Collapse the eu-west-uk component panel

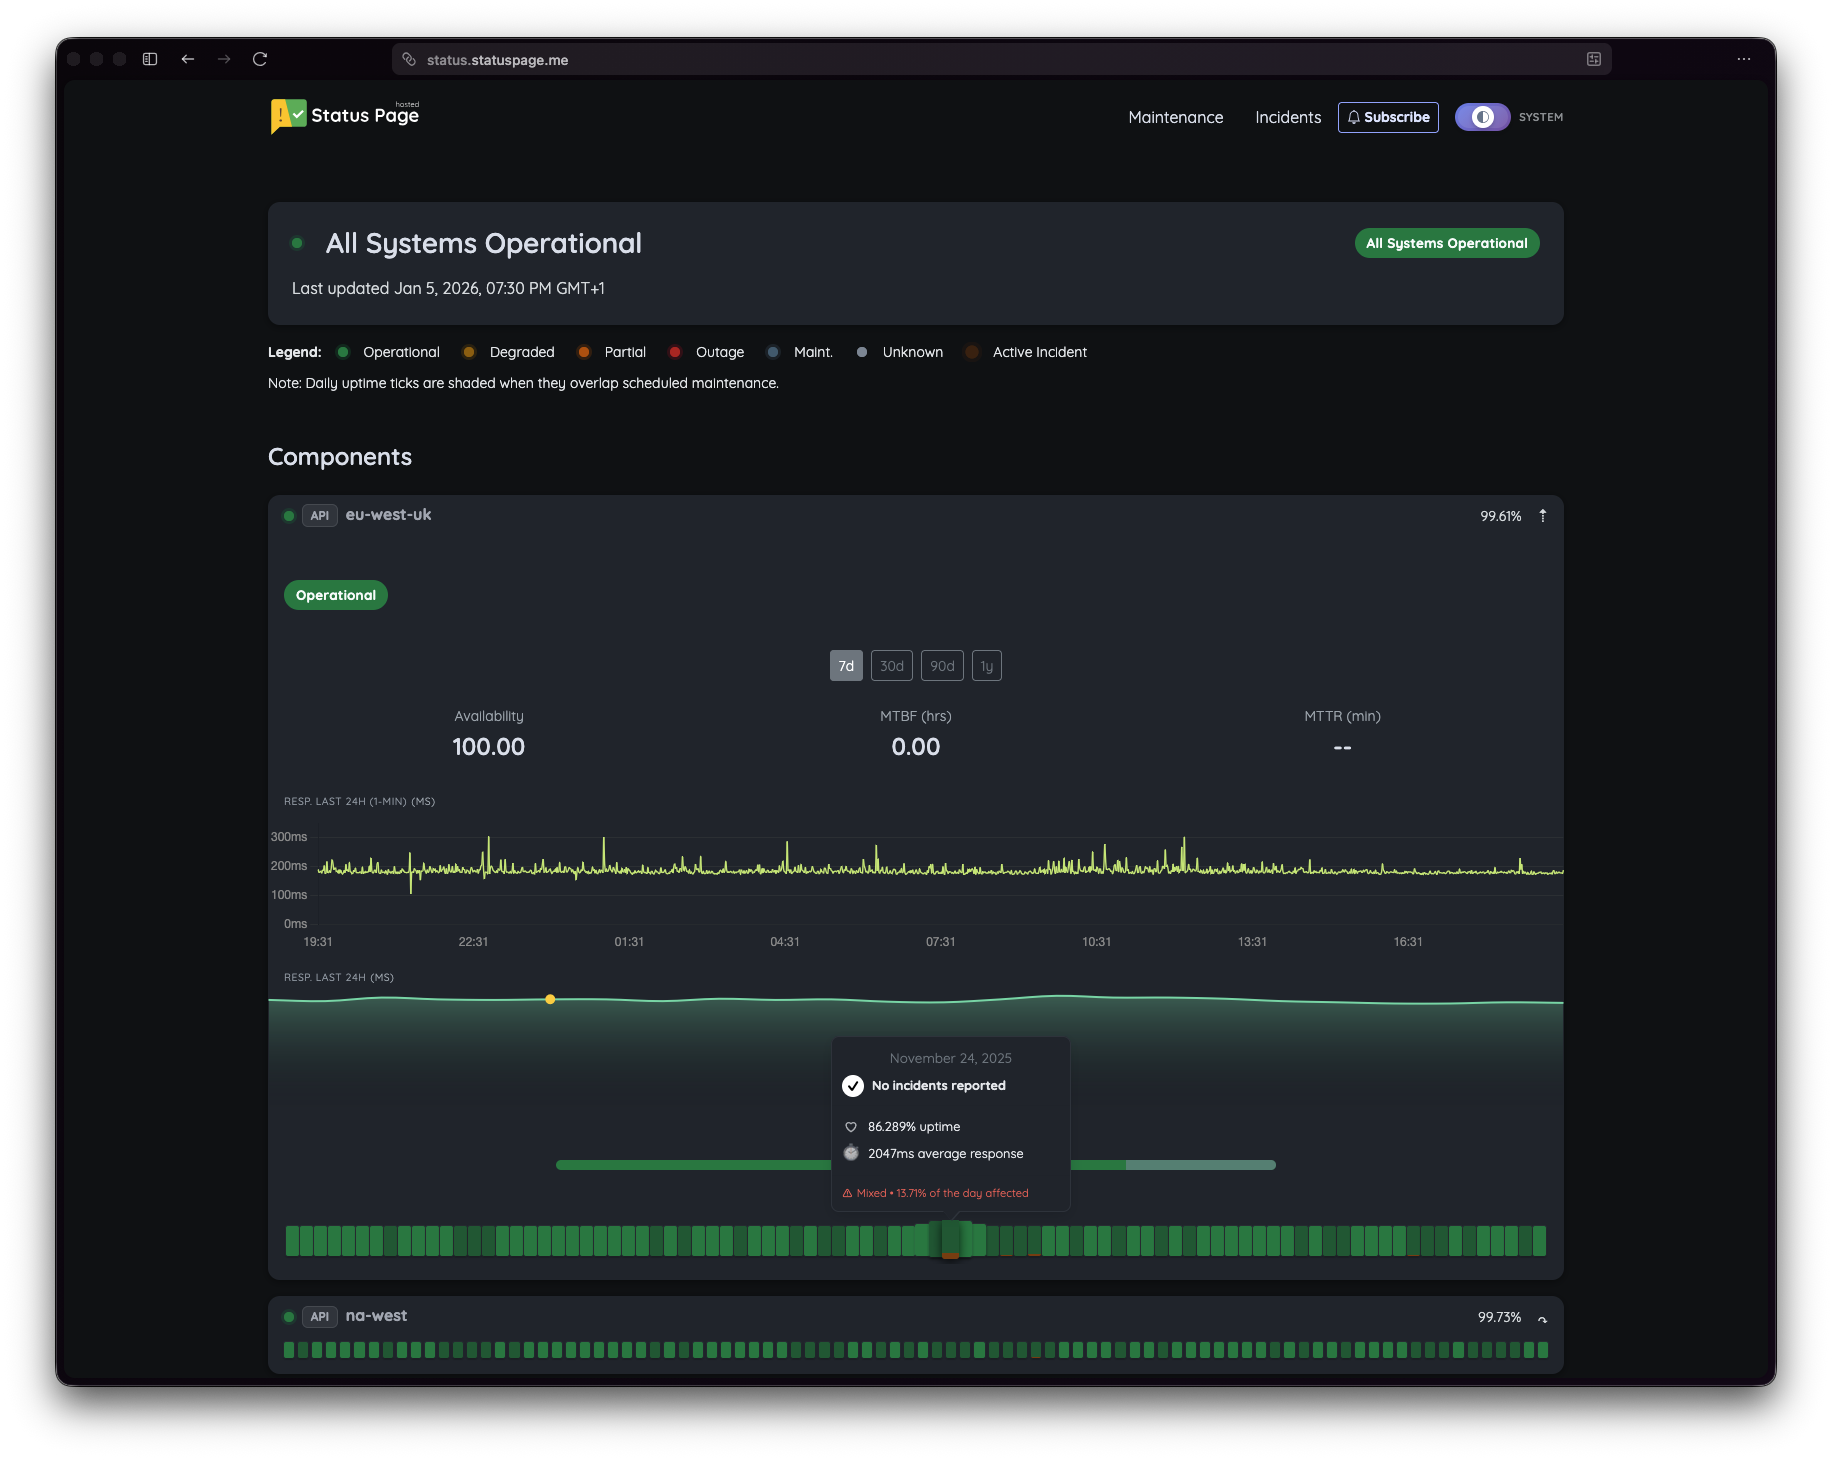point(1542,516)
